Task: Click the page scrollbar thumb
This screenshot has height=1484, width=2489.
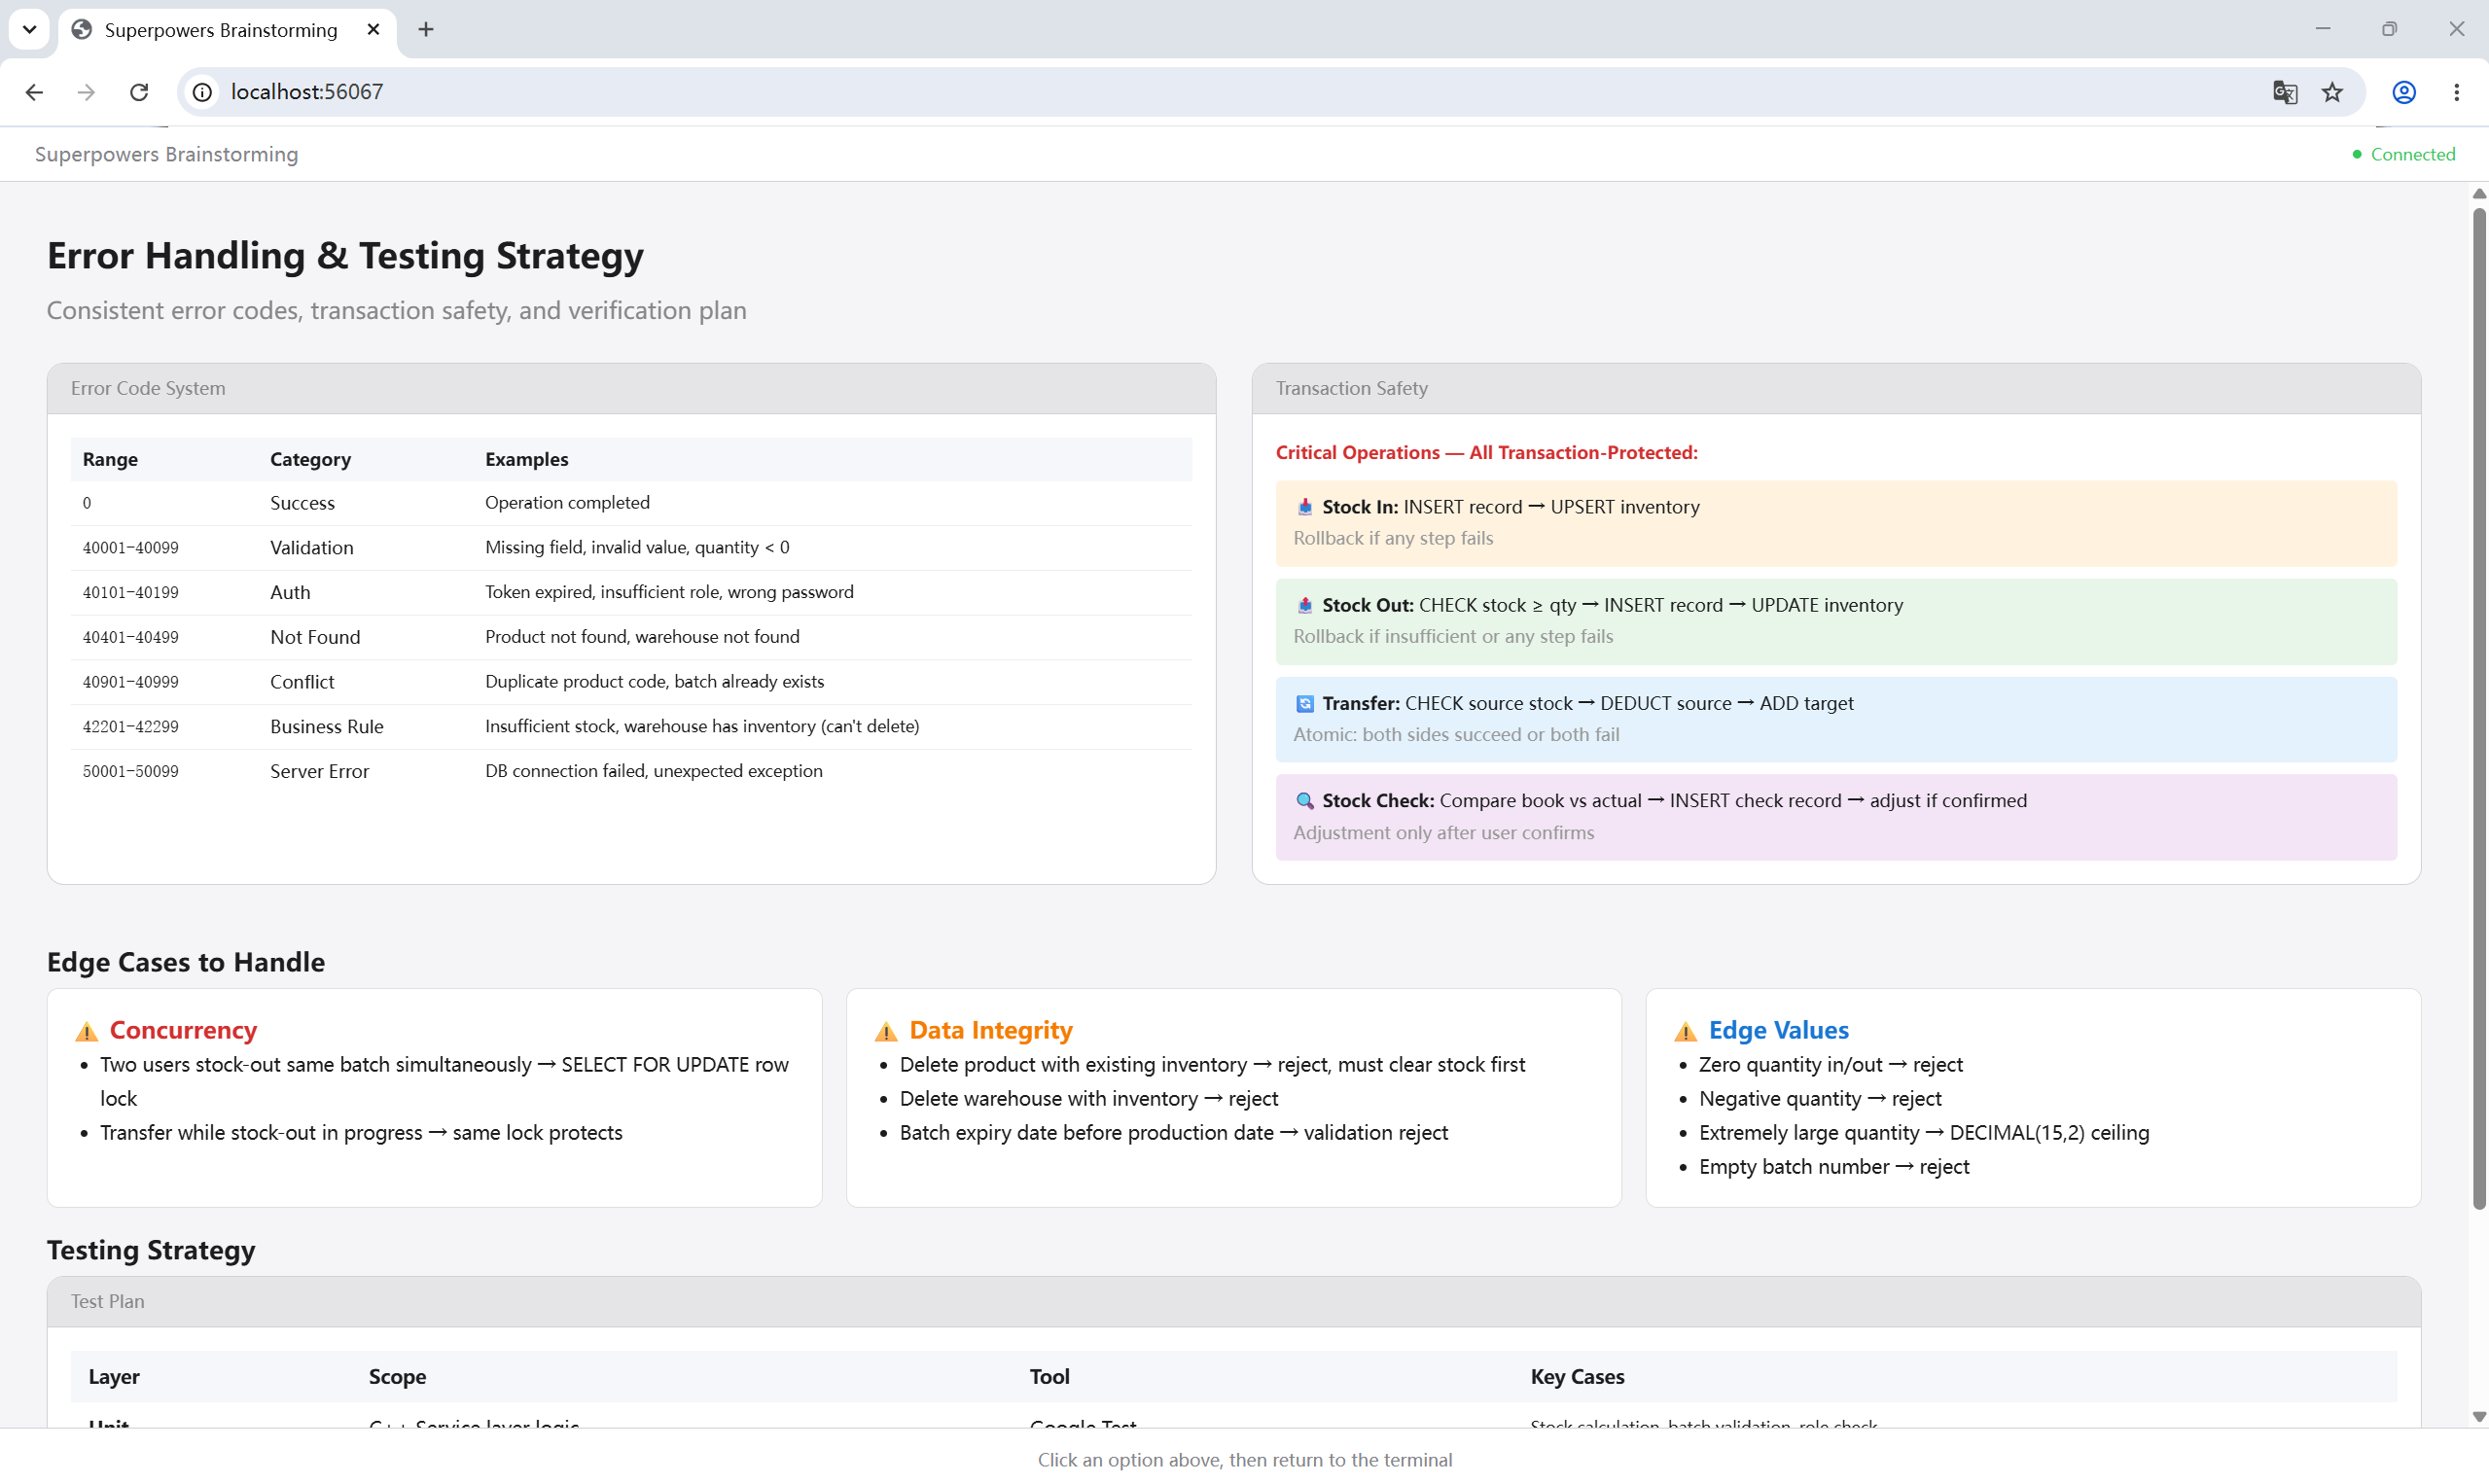Action: pos(2479,708)
